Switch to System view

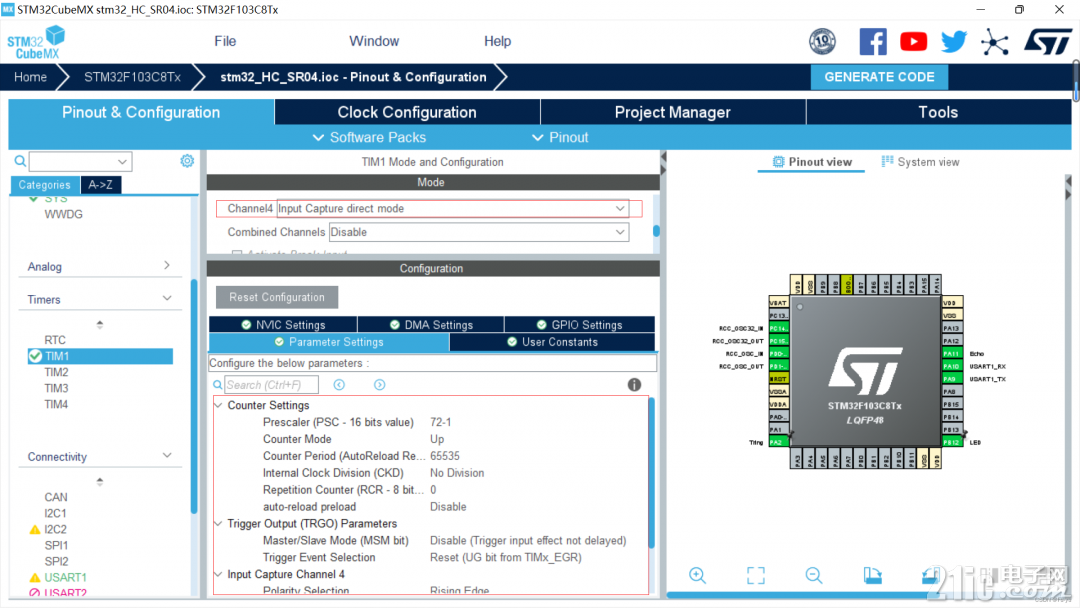click(x=920, y=162)
